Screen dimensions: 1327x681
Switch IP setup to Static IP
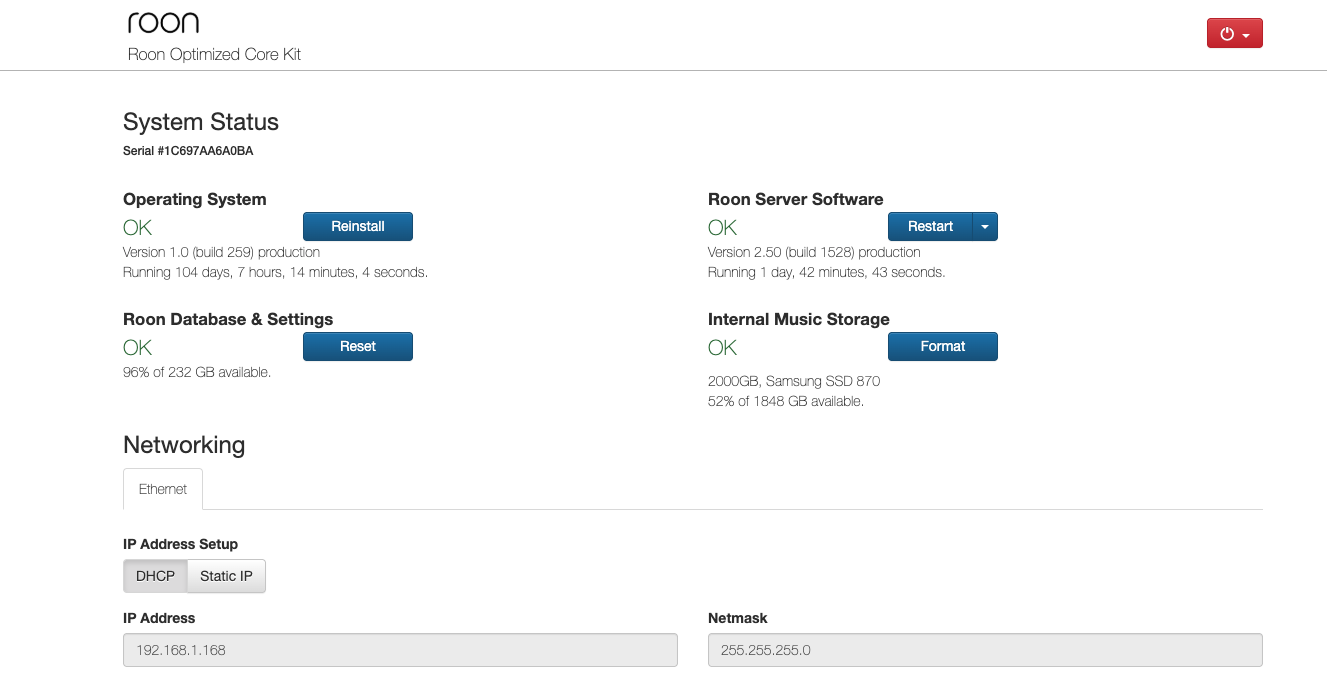(226, 576)
